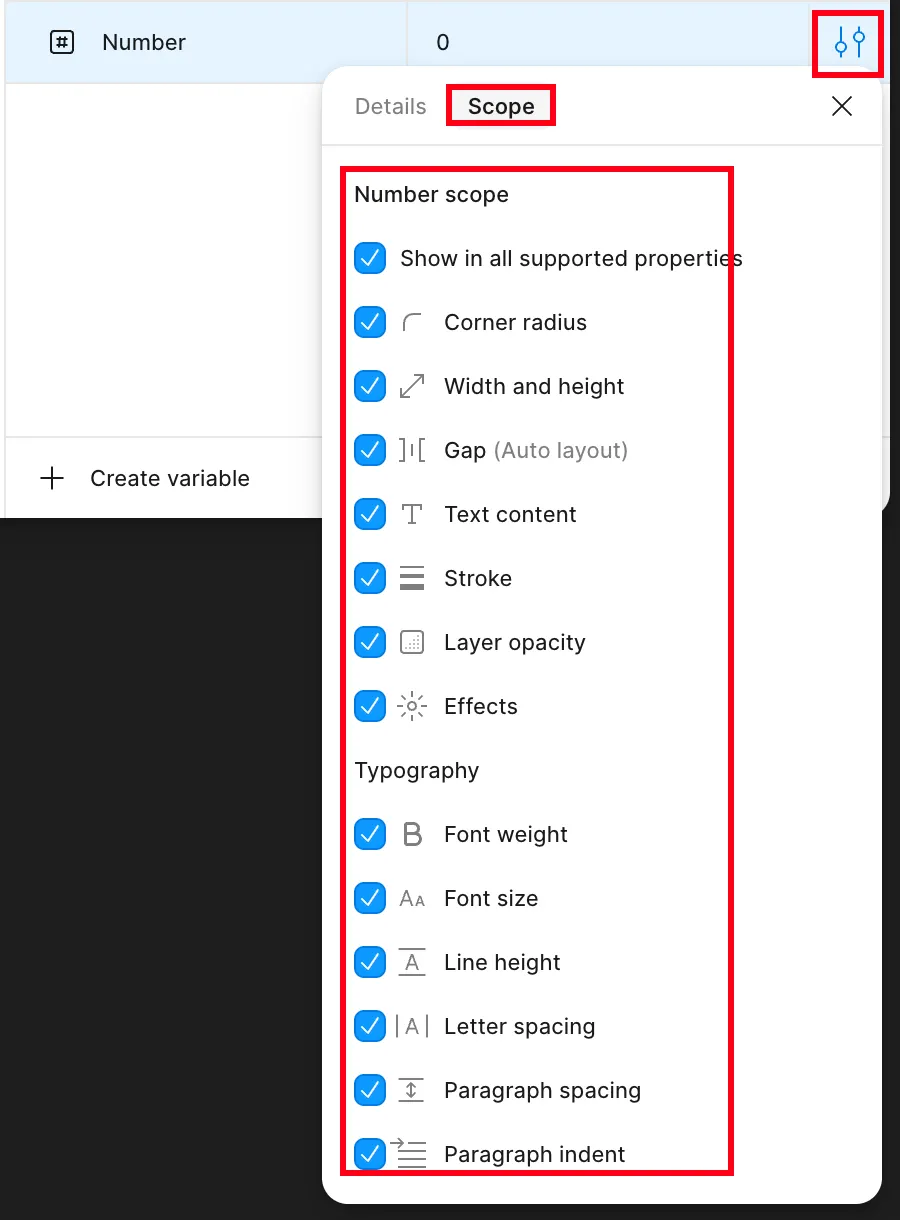The height and width of the screenshot is (1220, 900).
Task: Click the Stroke lines icon
Action: 411,579
